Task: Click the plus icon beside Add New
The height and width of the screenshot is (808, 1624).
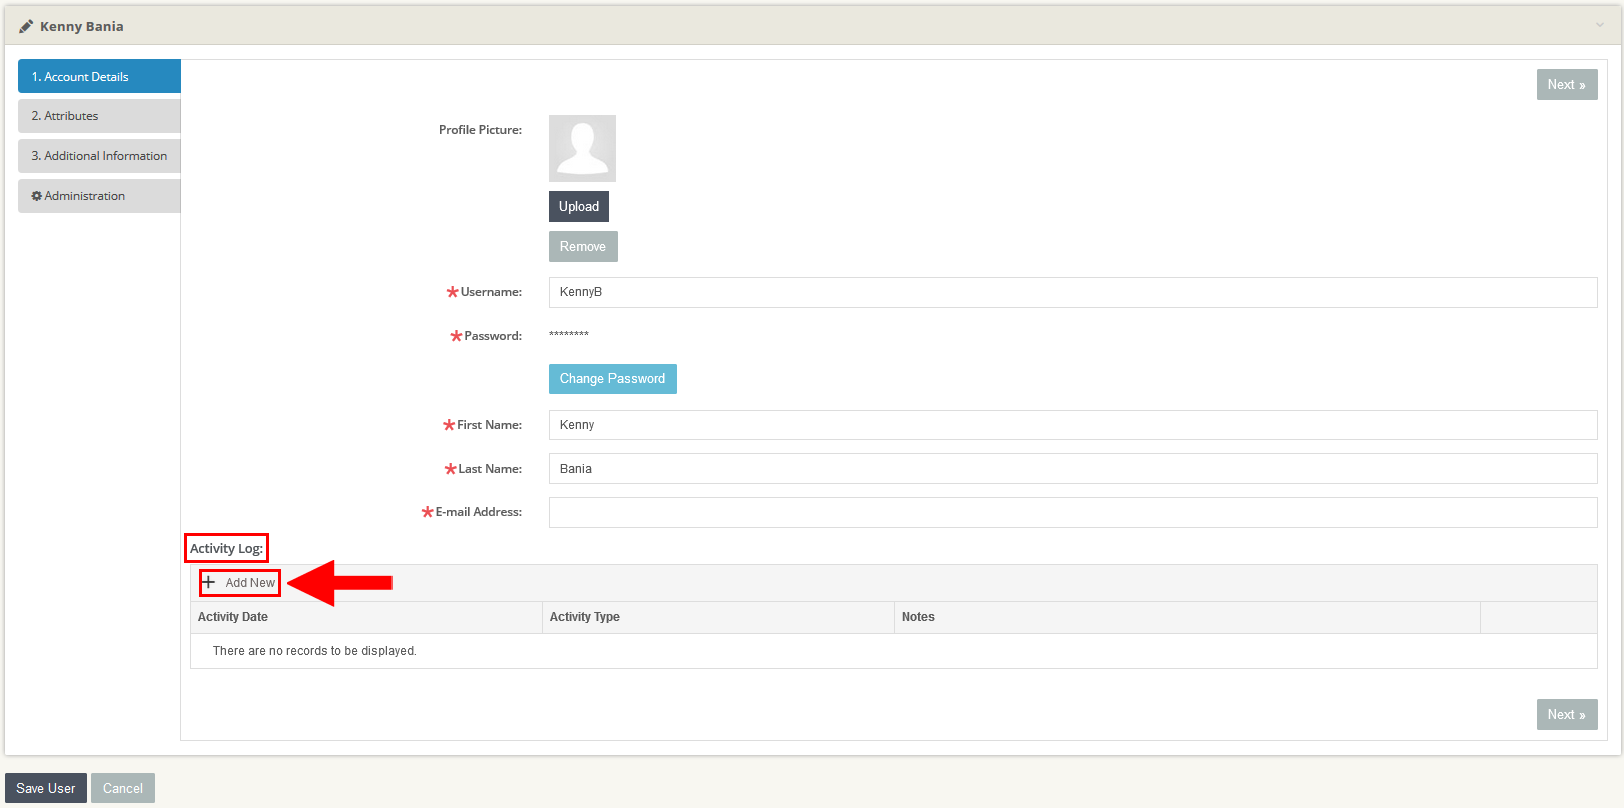Action: (x=208, y=582)
